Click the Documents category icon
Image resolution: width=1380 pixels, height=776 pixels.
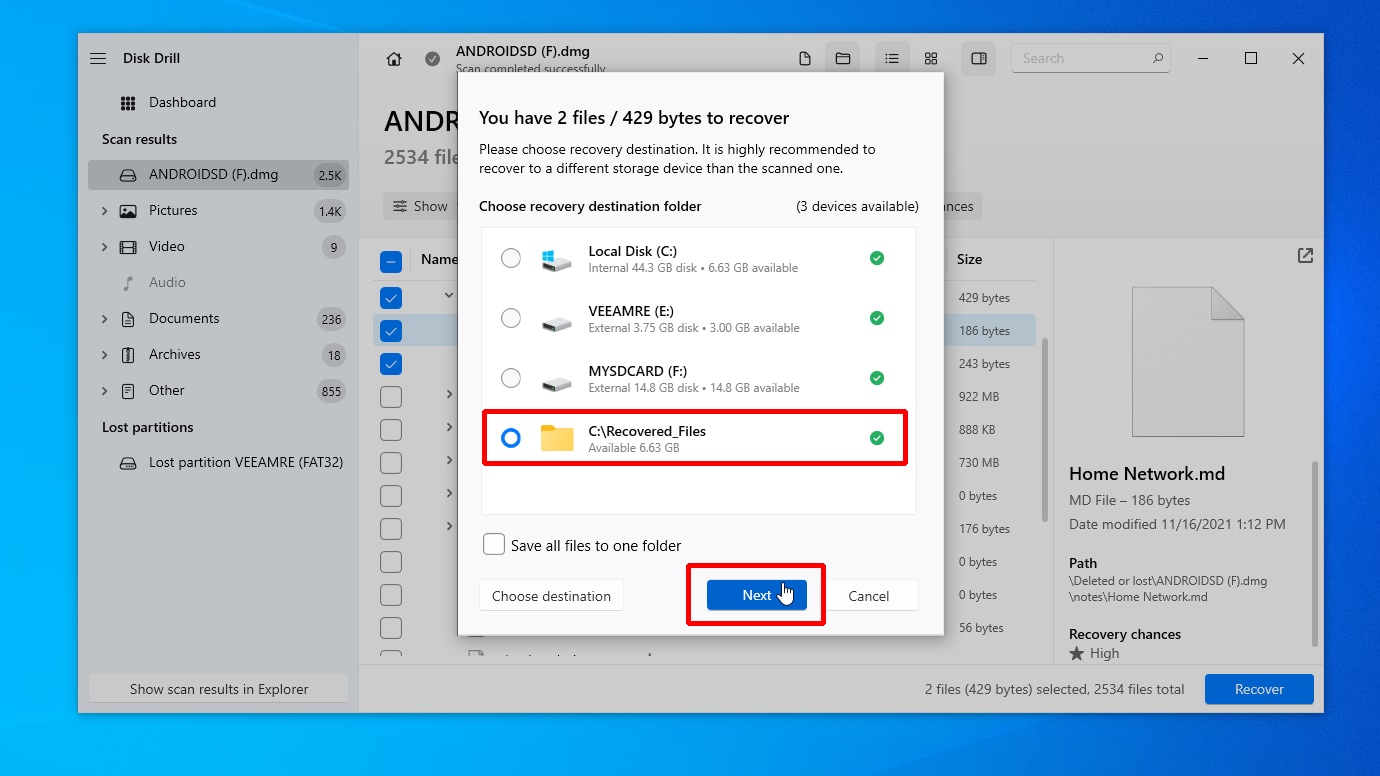pos(128,319)
